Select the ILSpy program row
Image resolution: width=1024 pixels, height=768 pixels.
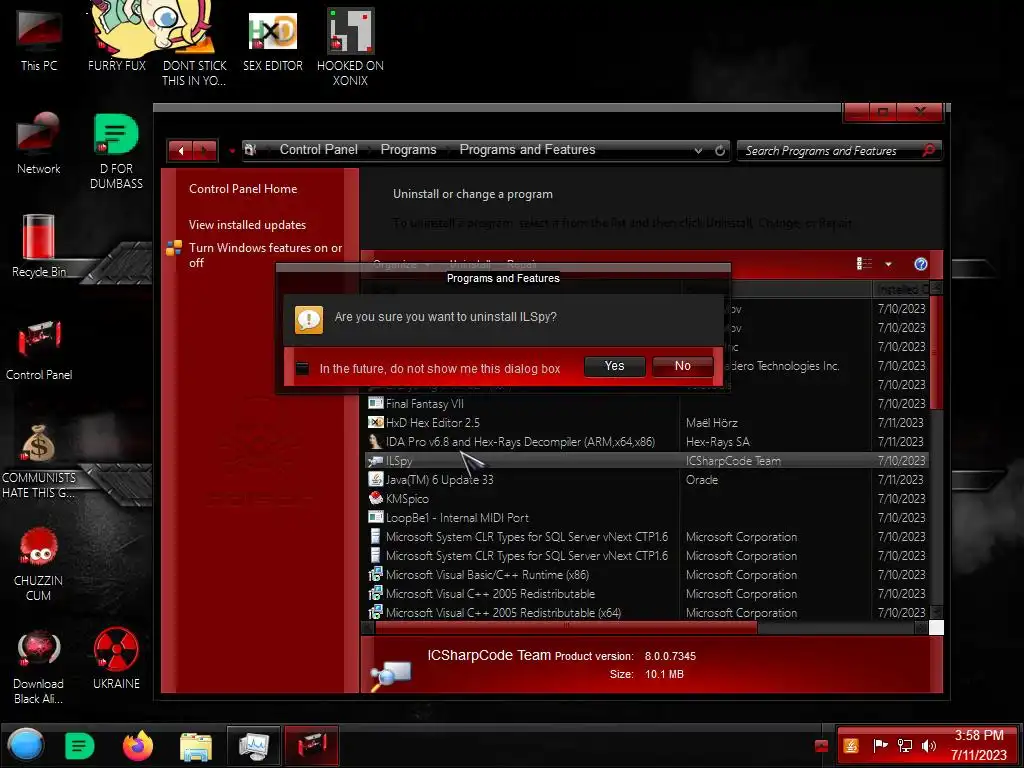(647, 460)
